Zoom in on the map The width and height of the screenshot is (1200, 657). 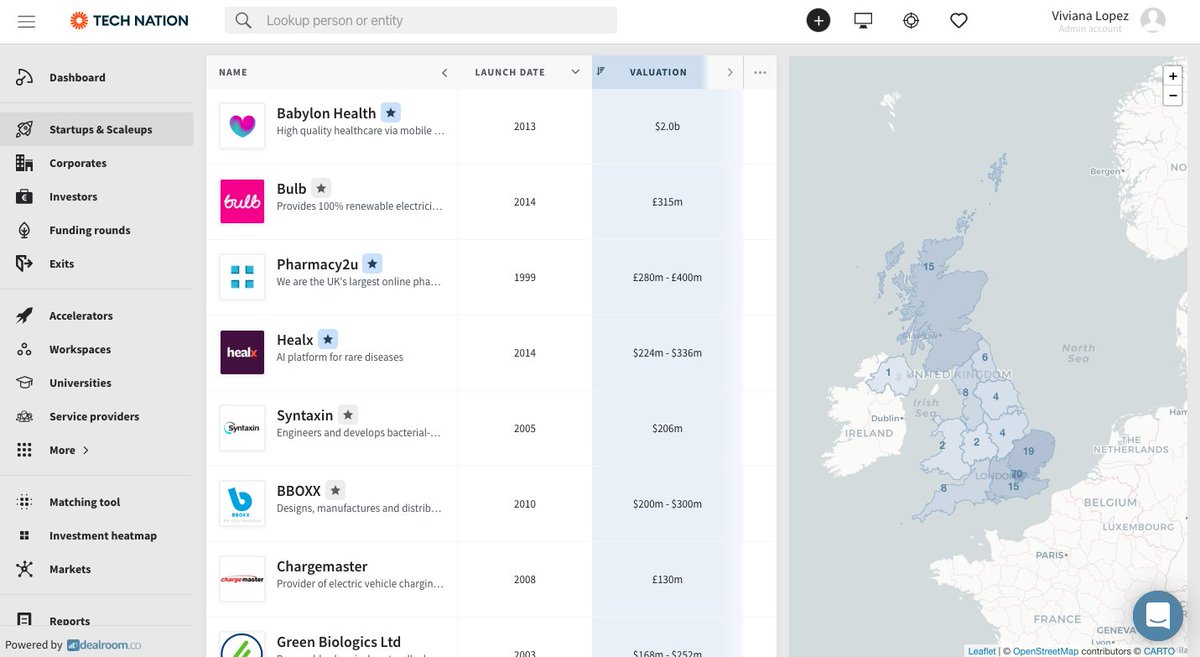coord(1173,76)
